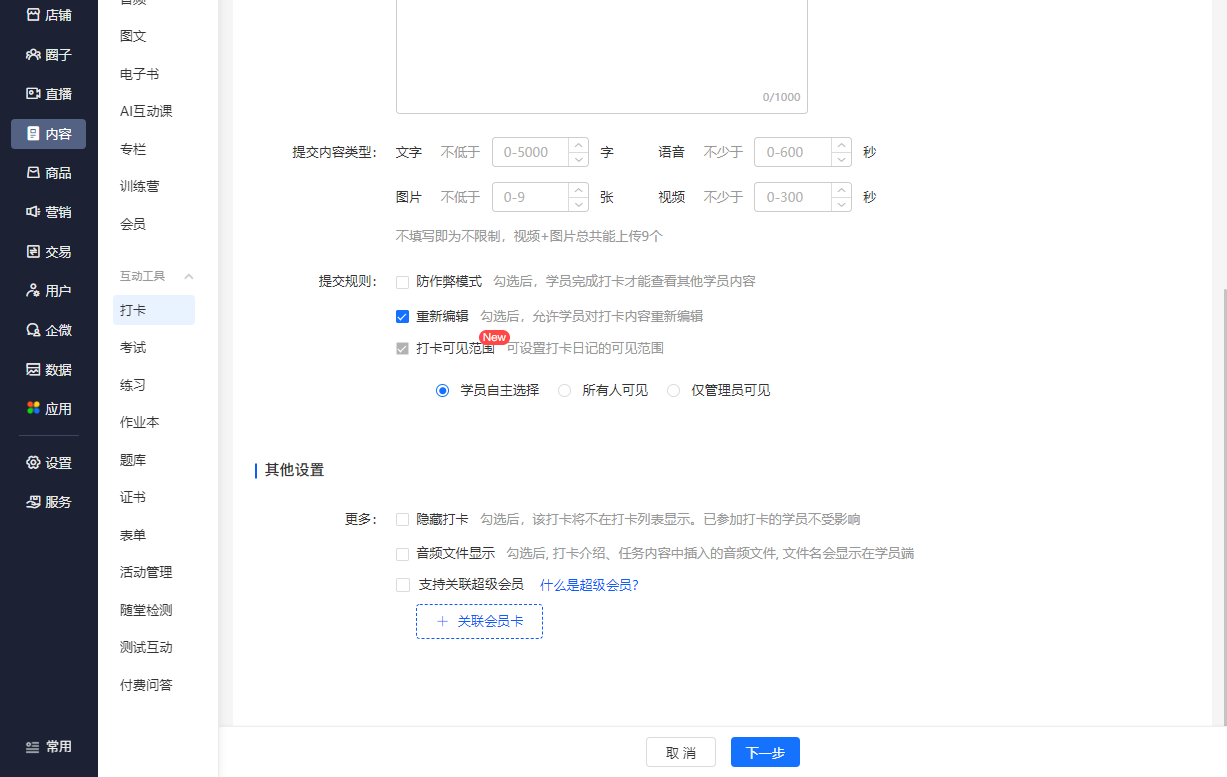This screenshot has width=1227, height=777.
Task: Open the 设置 settings section
Action: (47, 462)
